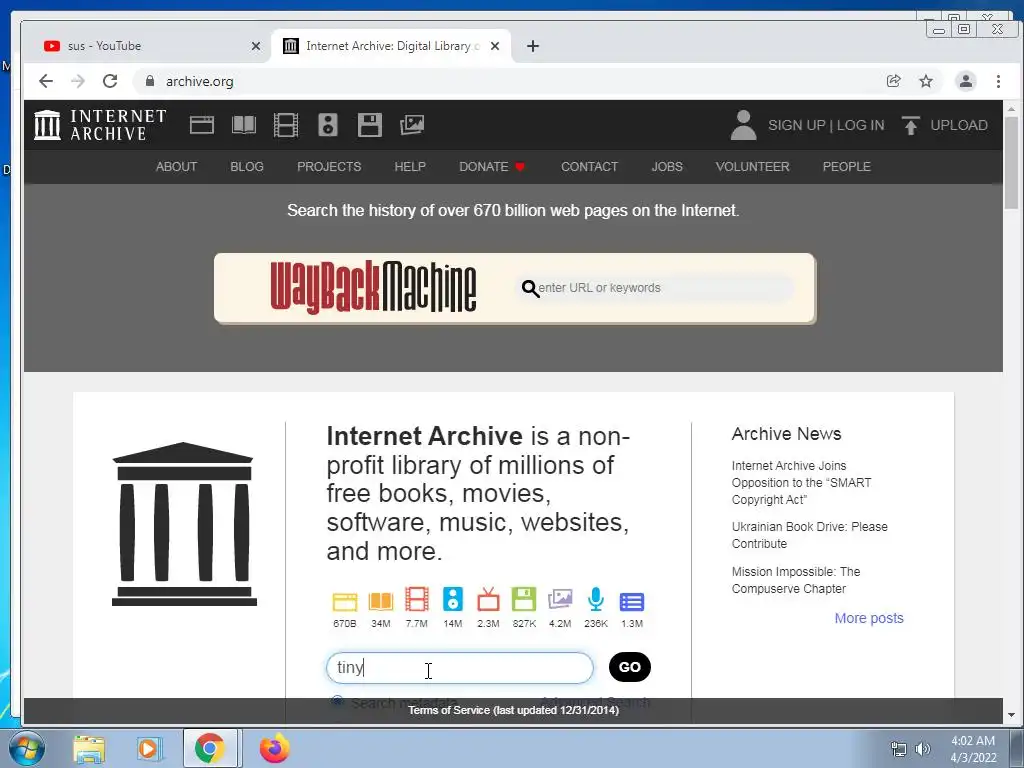Open the HELP menu item
The image size is (1024, 768).
(410, 167)
